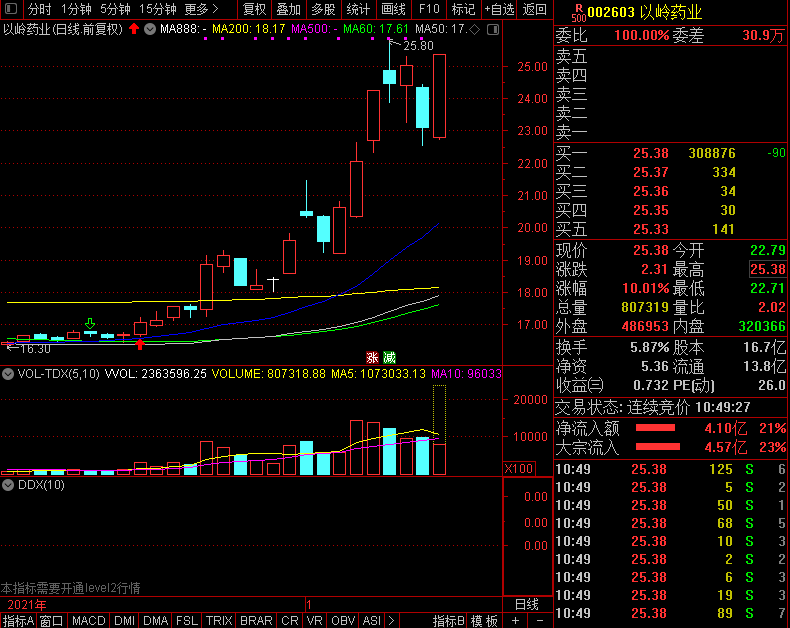Toggle 复权 price adjustment
This screenshot has width=790, height=628.
(x=255, y=9)
